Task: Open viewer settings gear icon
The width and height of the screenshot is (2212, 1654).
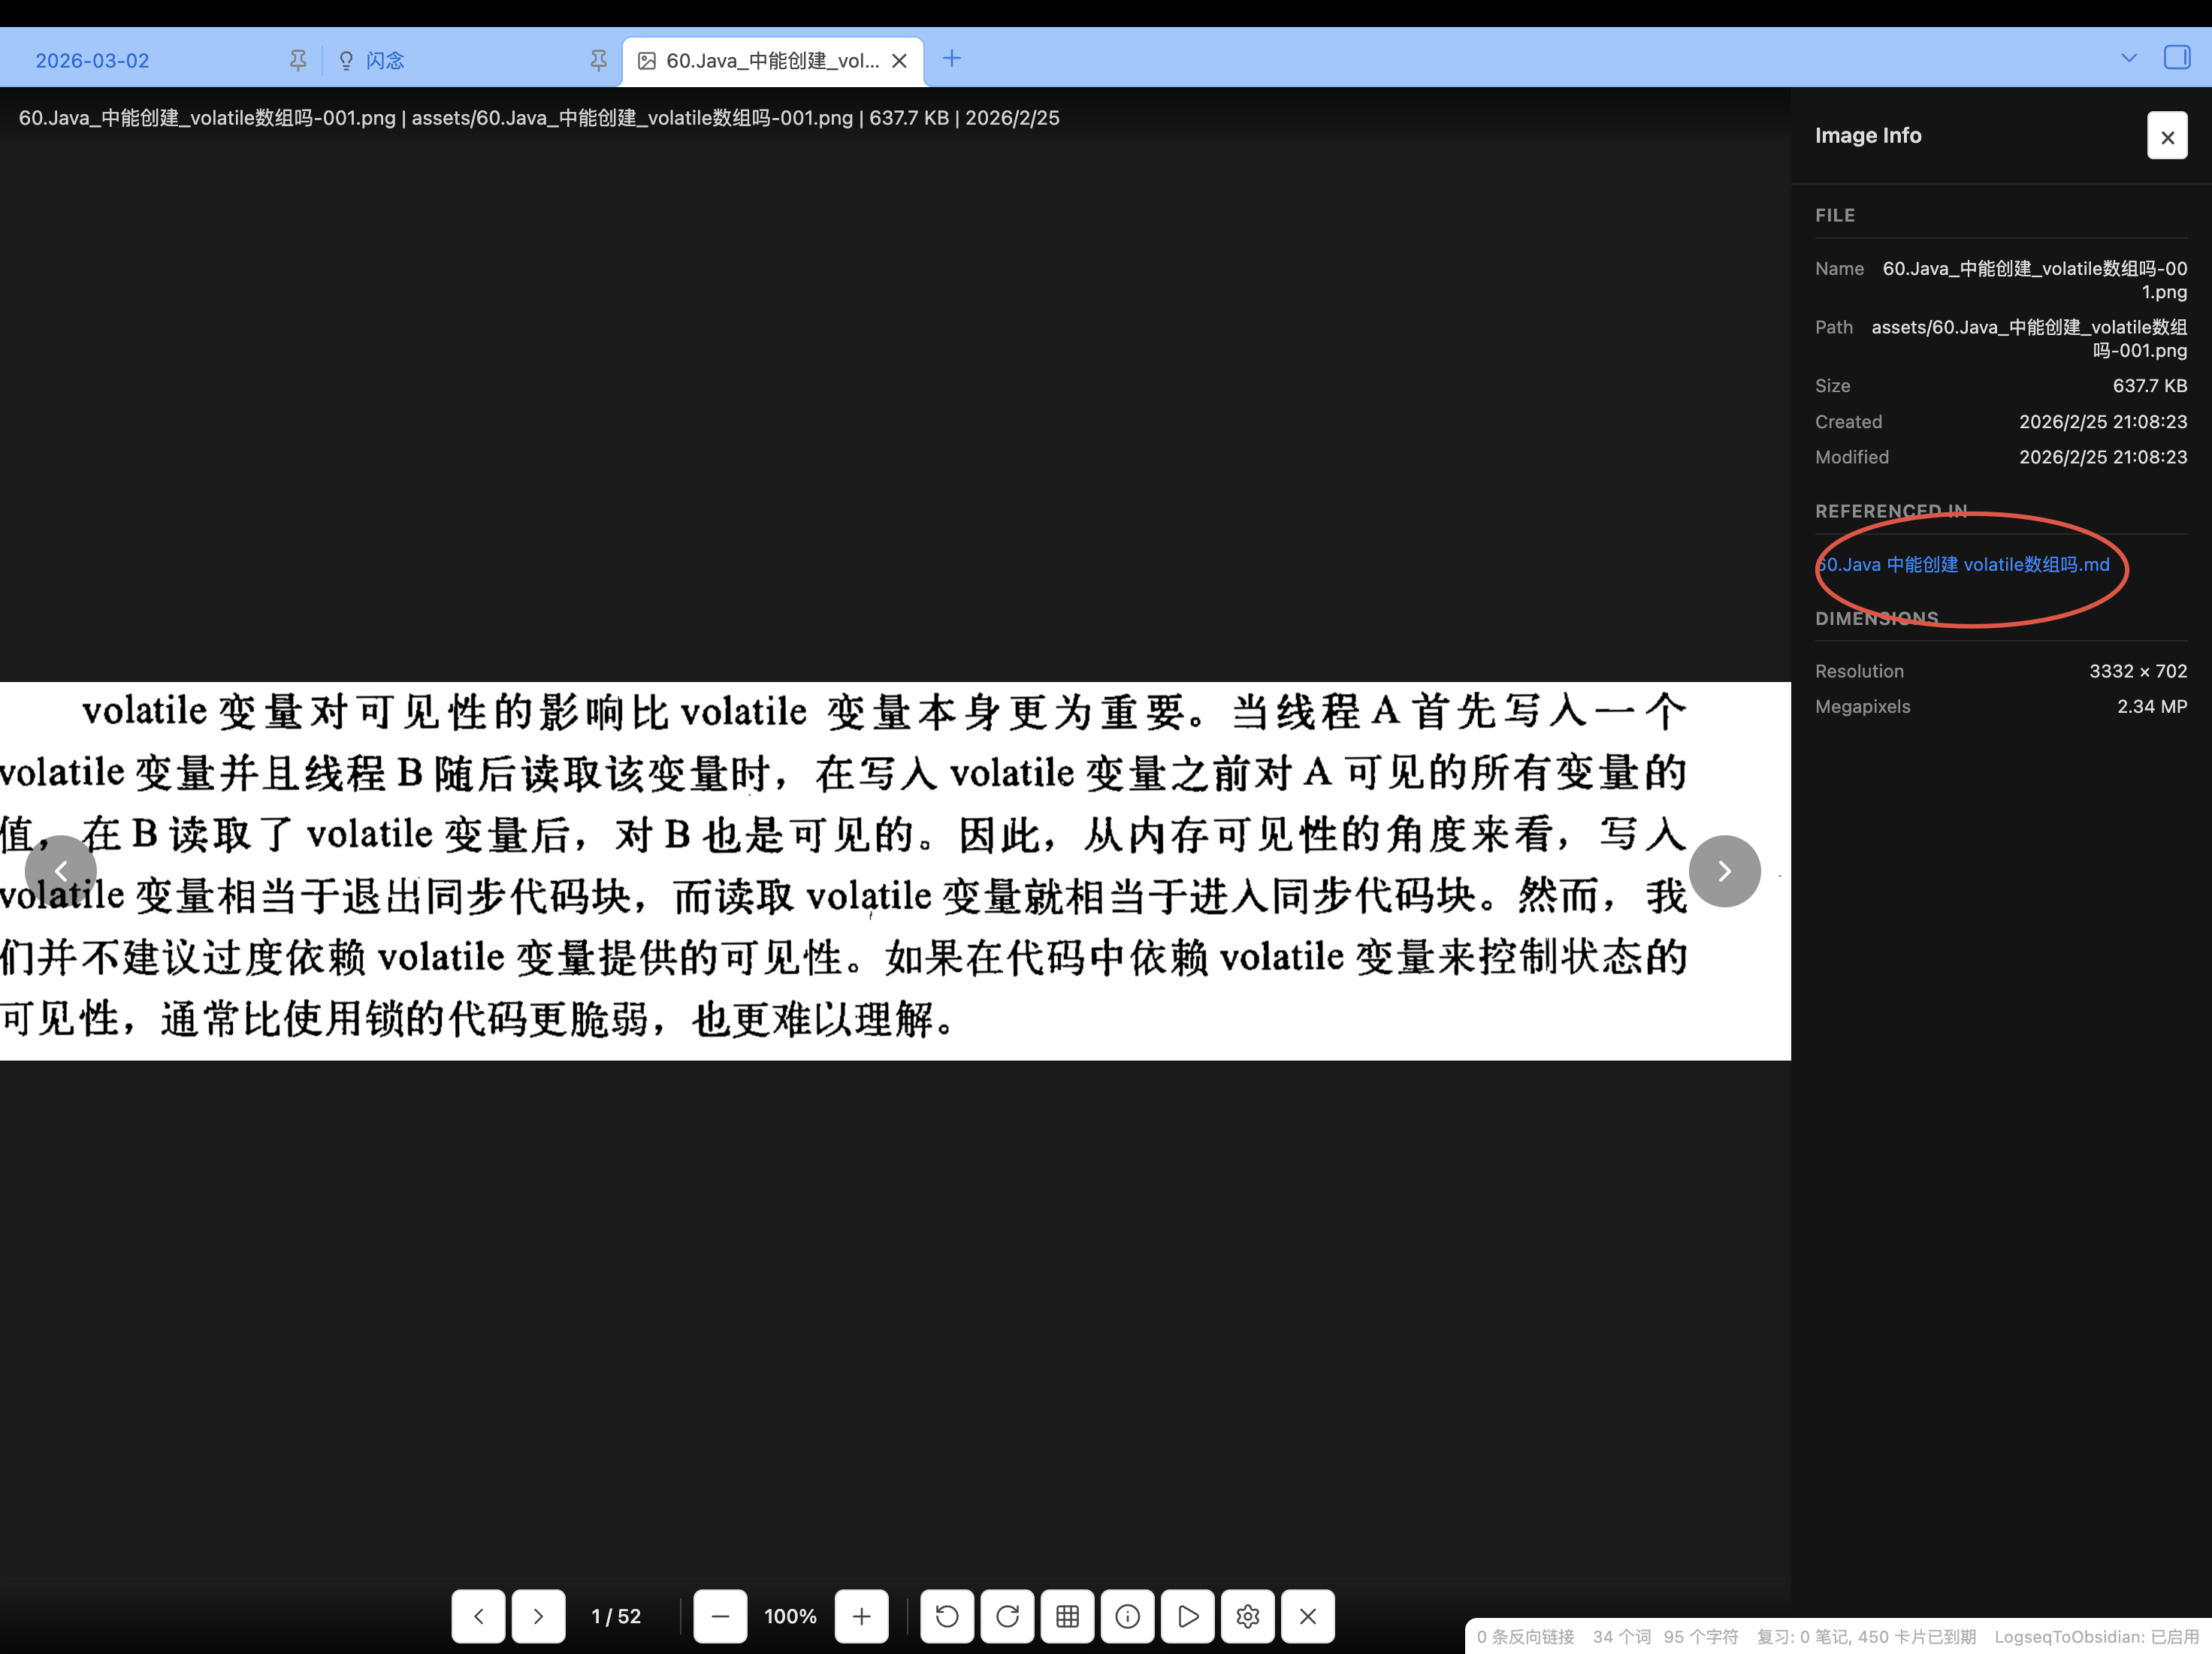Action: (1247, 1616)
